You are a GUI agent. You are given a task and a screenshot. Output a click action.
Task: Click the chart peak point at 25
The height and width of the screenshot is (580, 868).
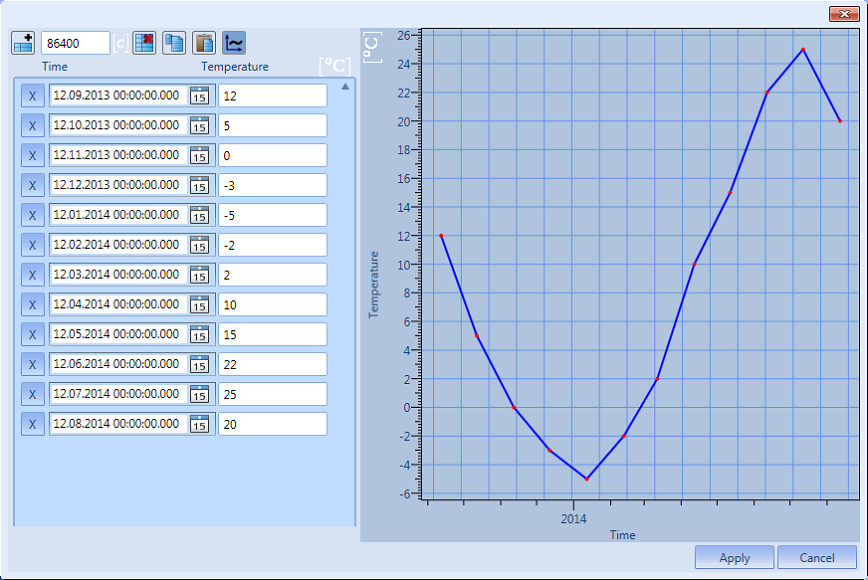(x=803, y=50)
